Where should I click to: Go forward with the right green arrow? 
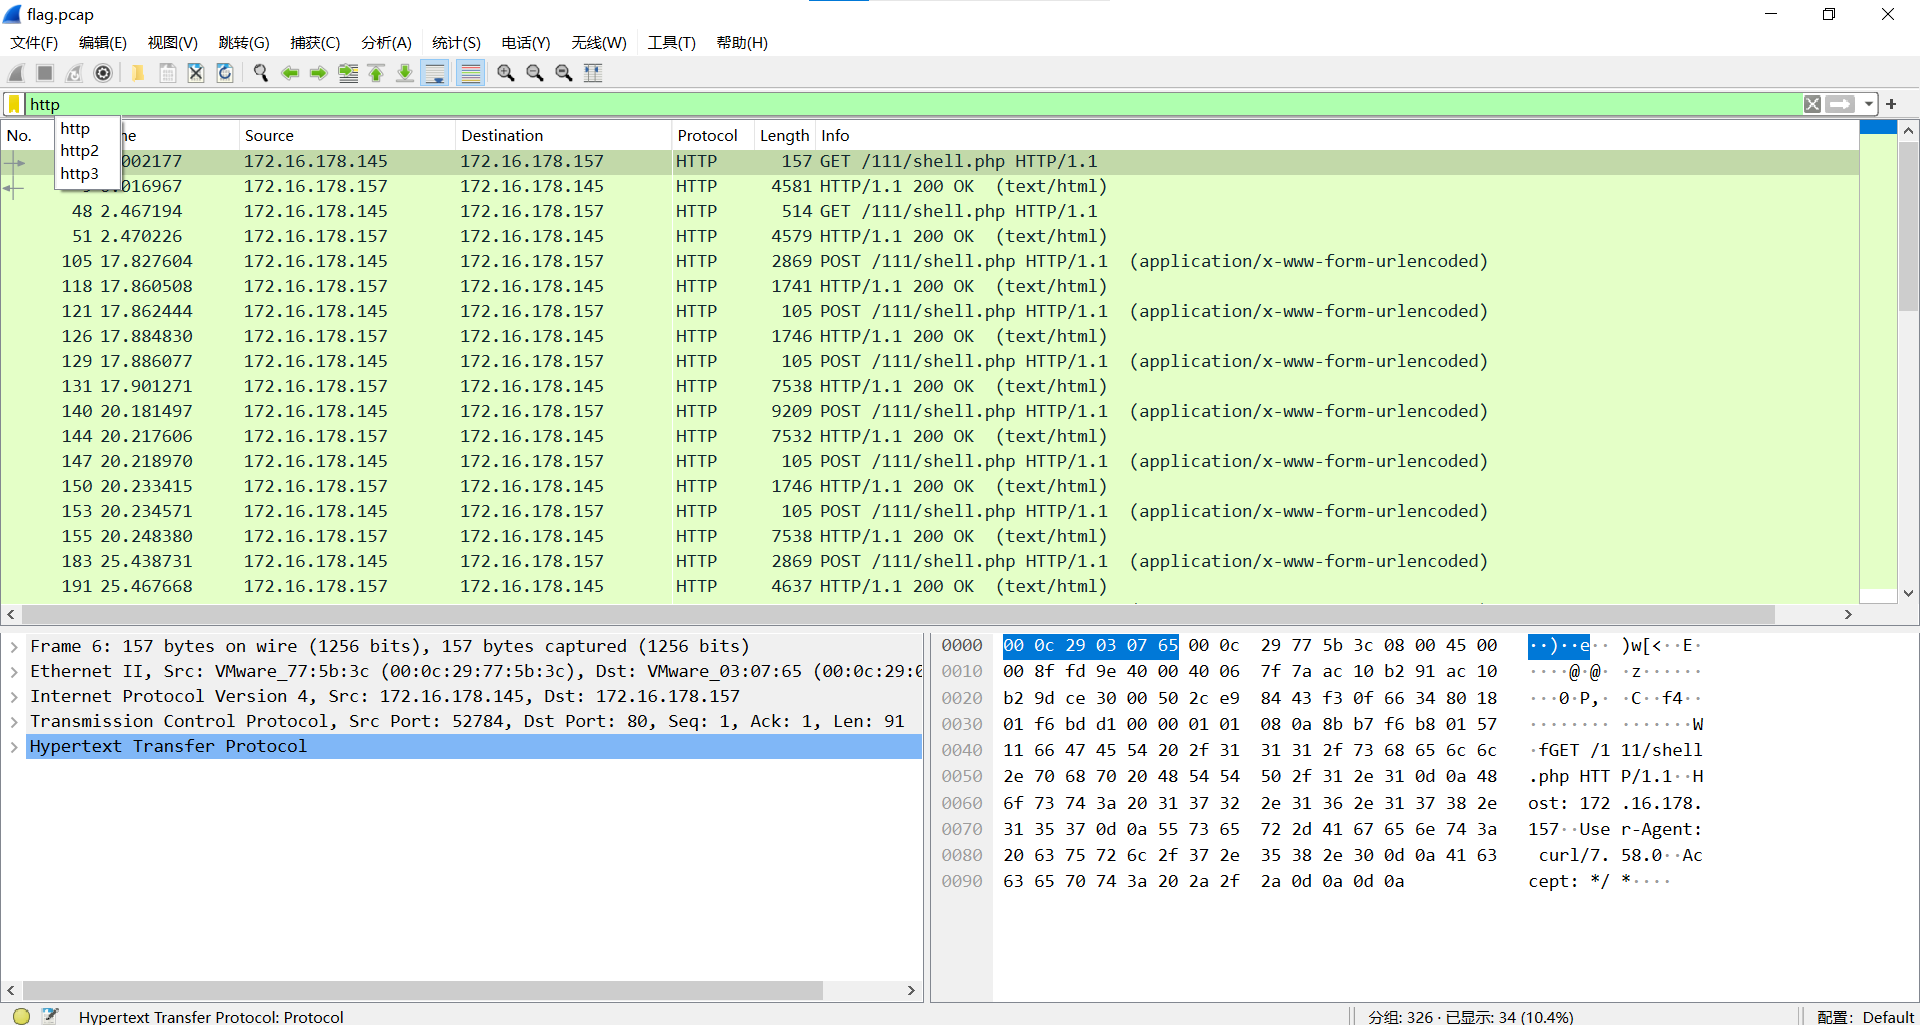[319, 73]
